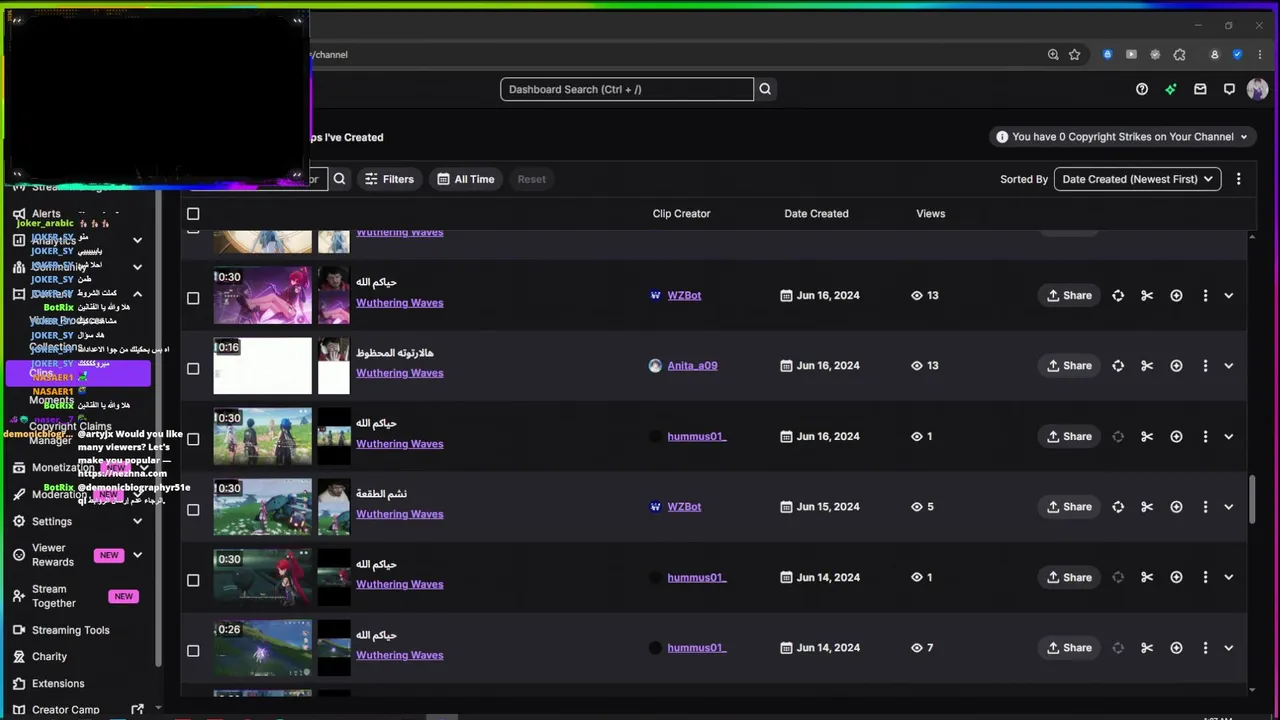
Task: Select checkbox for hummus01_ Jun 16 clip
Action: (x=193, y=439)
